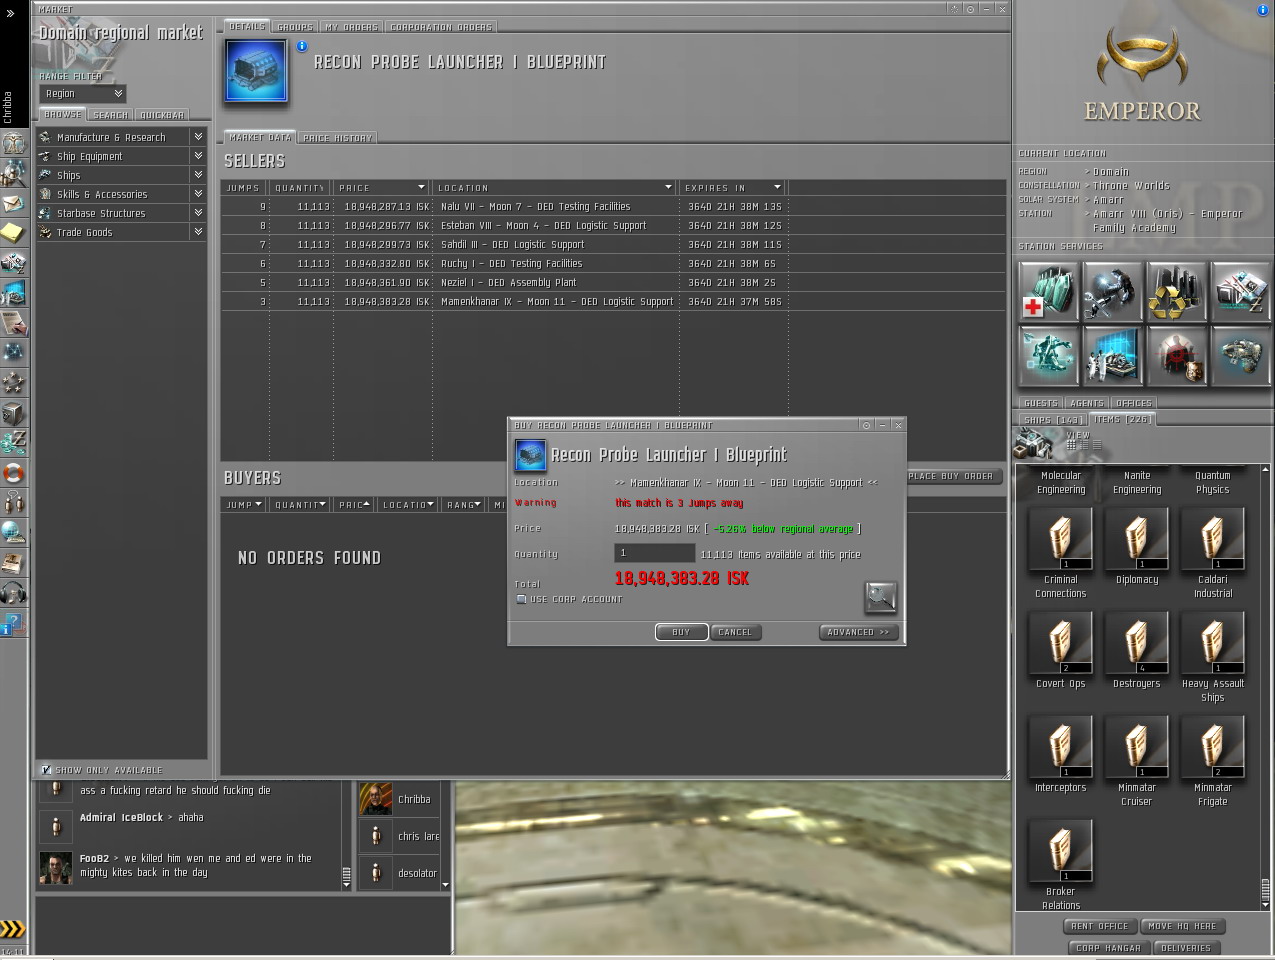
Task: Switch to the Quickbar tab
Action: [x=162, y=115]
